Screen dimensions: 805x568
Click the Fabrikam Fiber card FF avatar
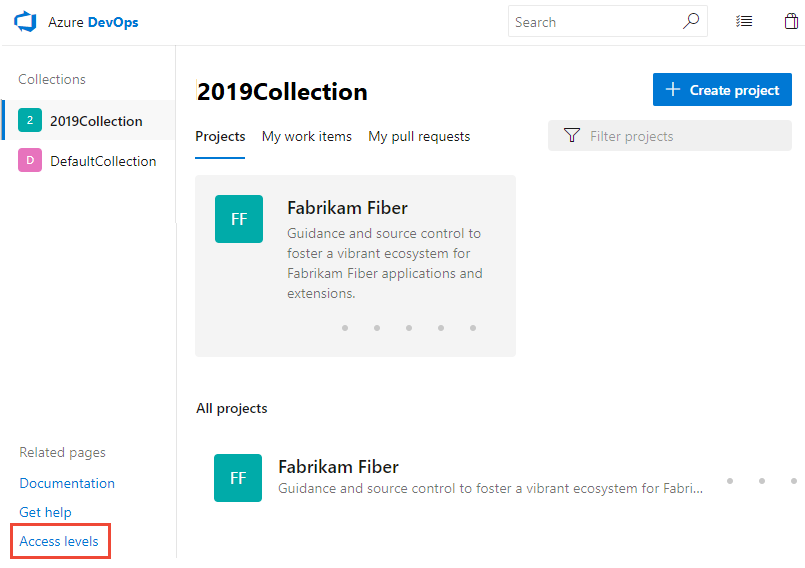click(239, 219)
